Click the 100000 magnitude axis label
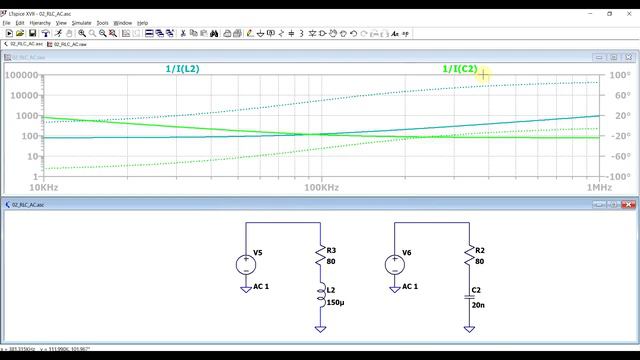Viewport: 640px width, 360px height. [22, 75]
